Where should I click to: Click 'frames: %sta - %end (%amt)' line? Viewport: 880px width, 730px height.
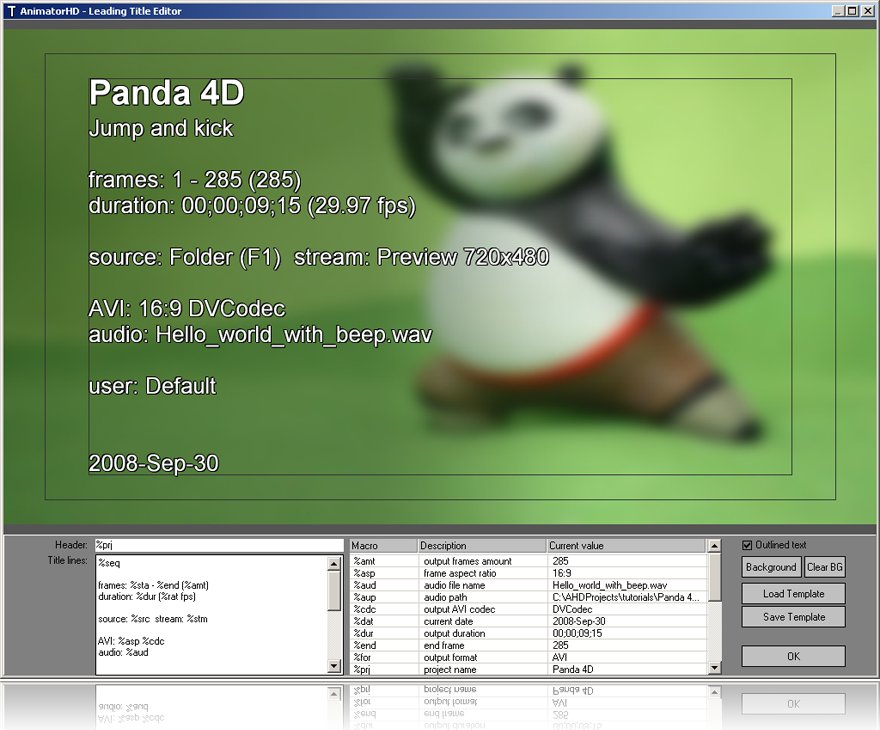point(153,585)
